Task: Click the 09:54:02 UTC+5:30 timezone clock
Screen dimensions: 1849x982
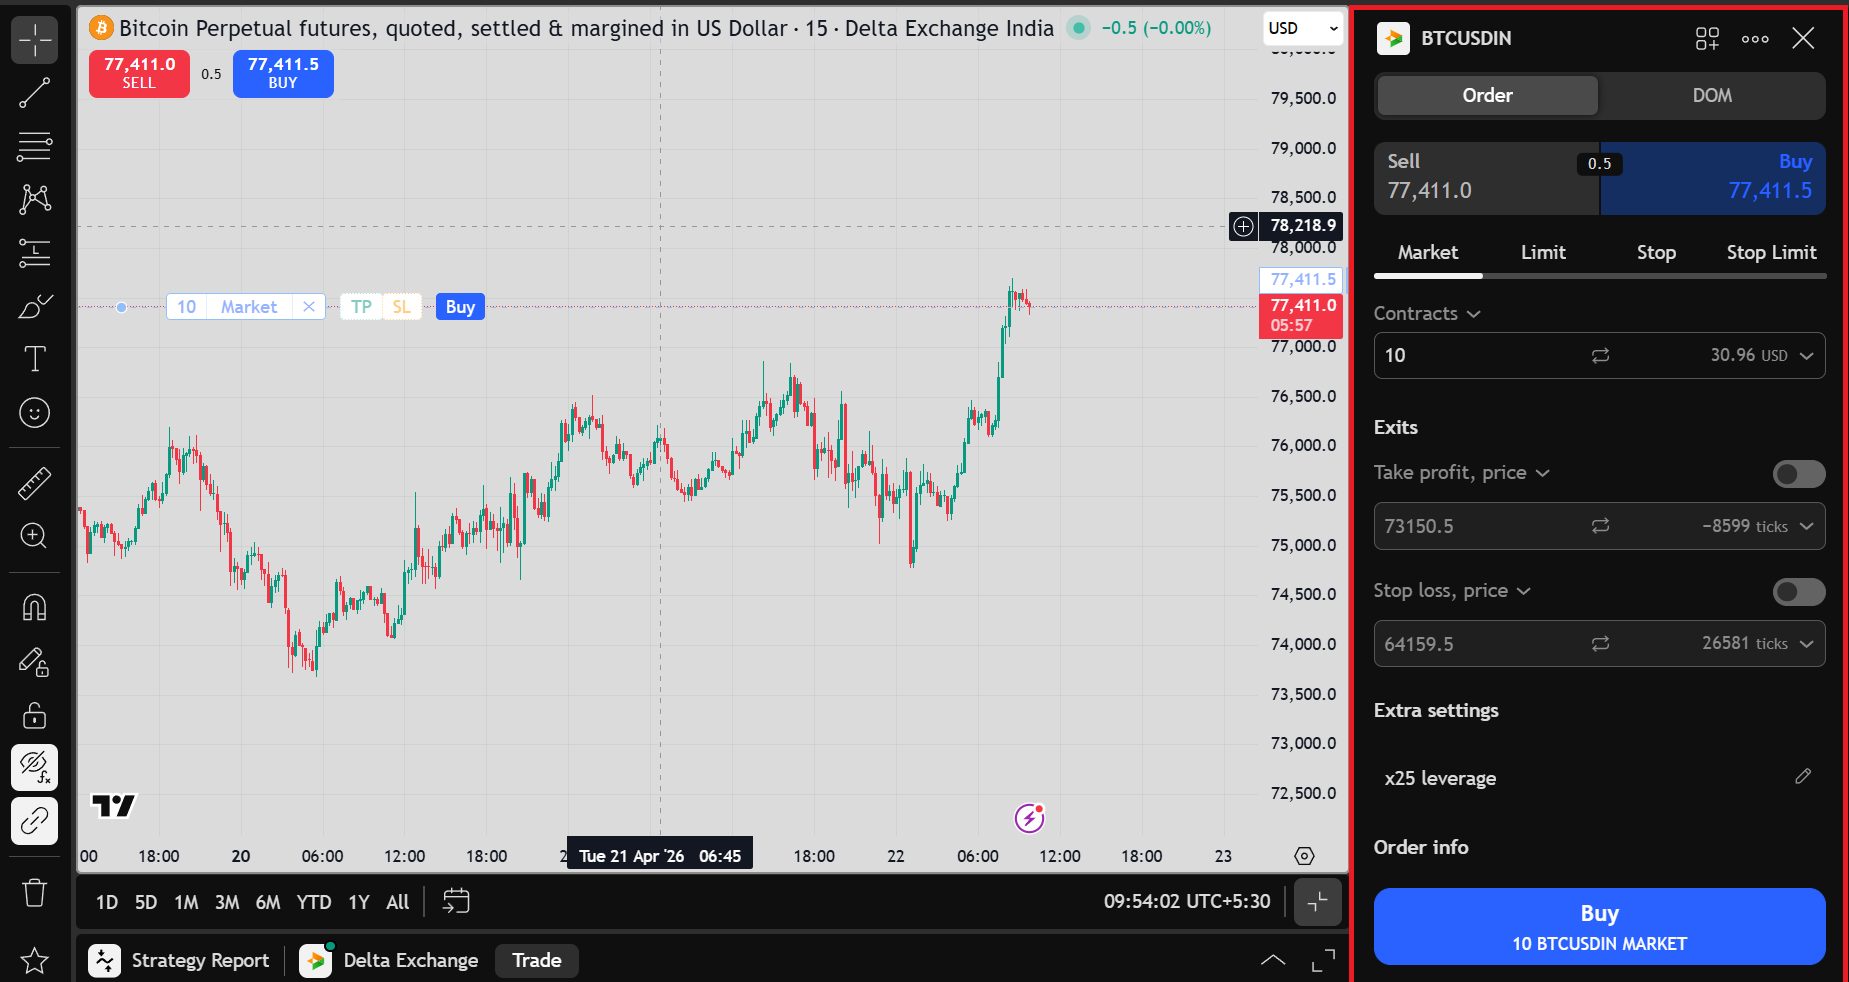Action: coord(1187,902)
